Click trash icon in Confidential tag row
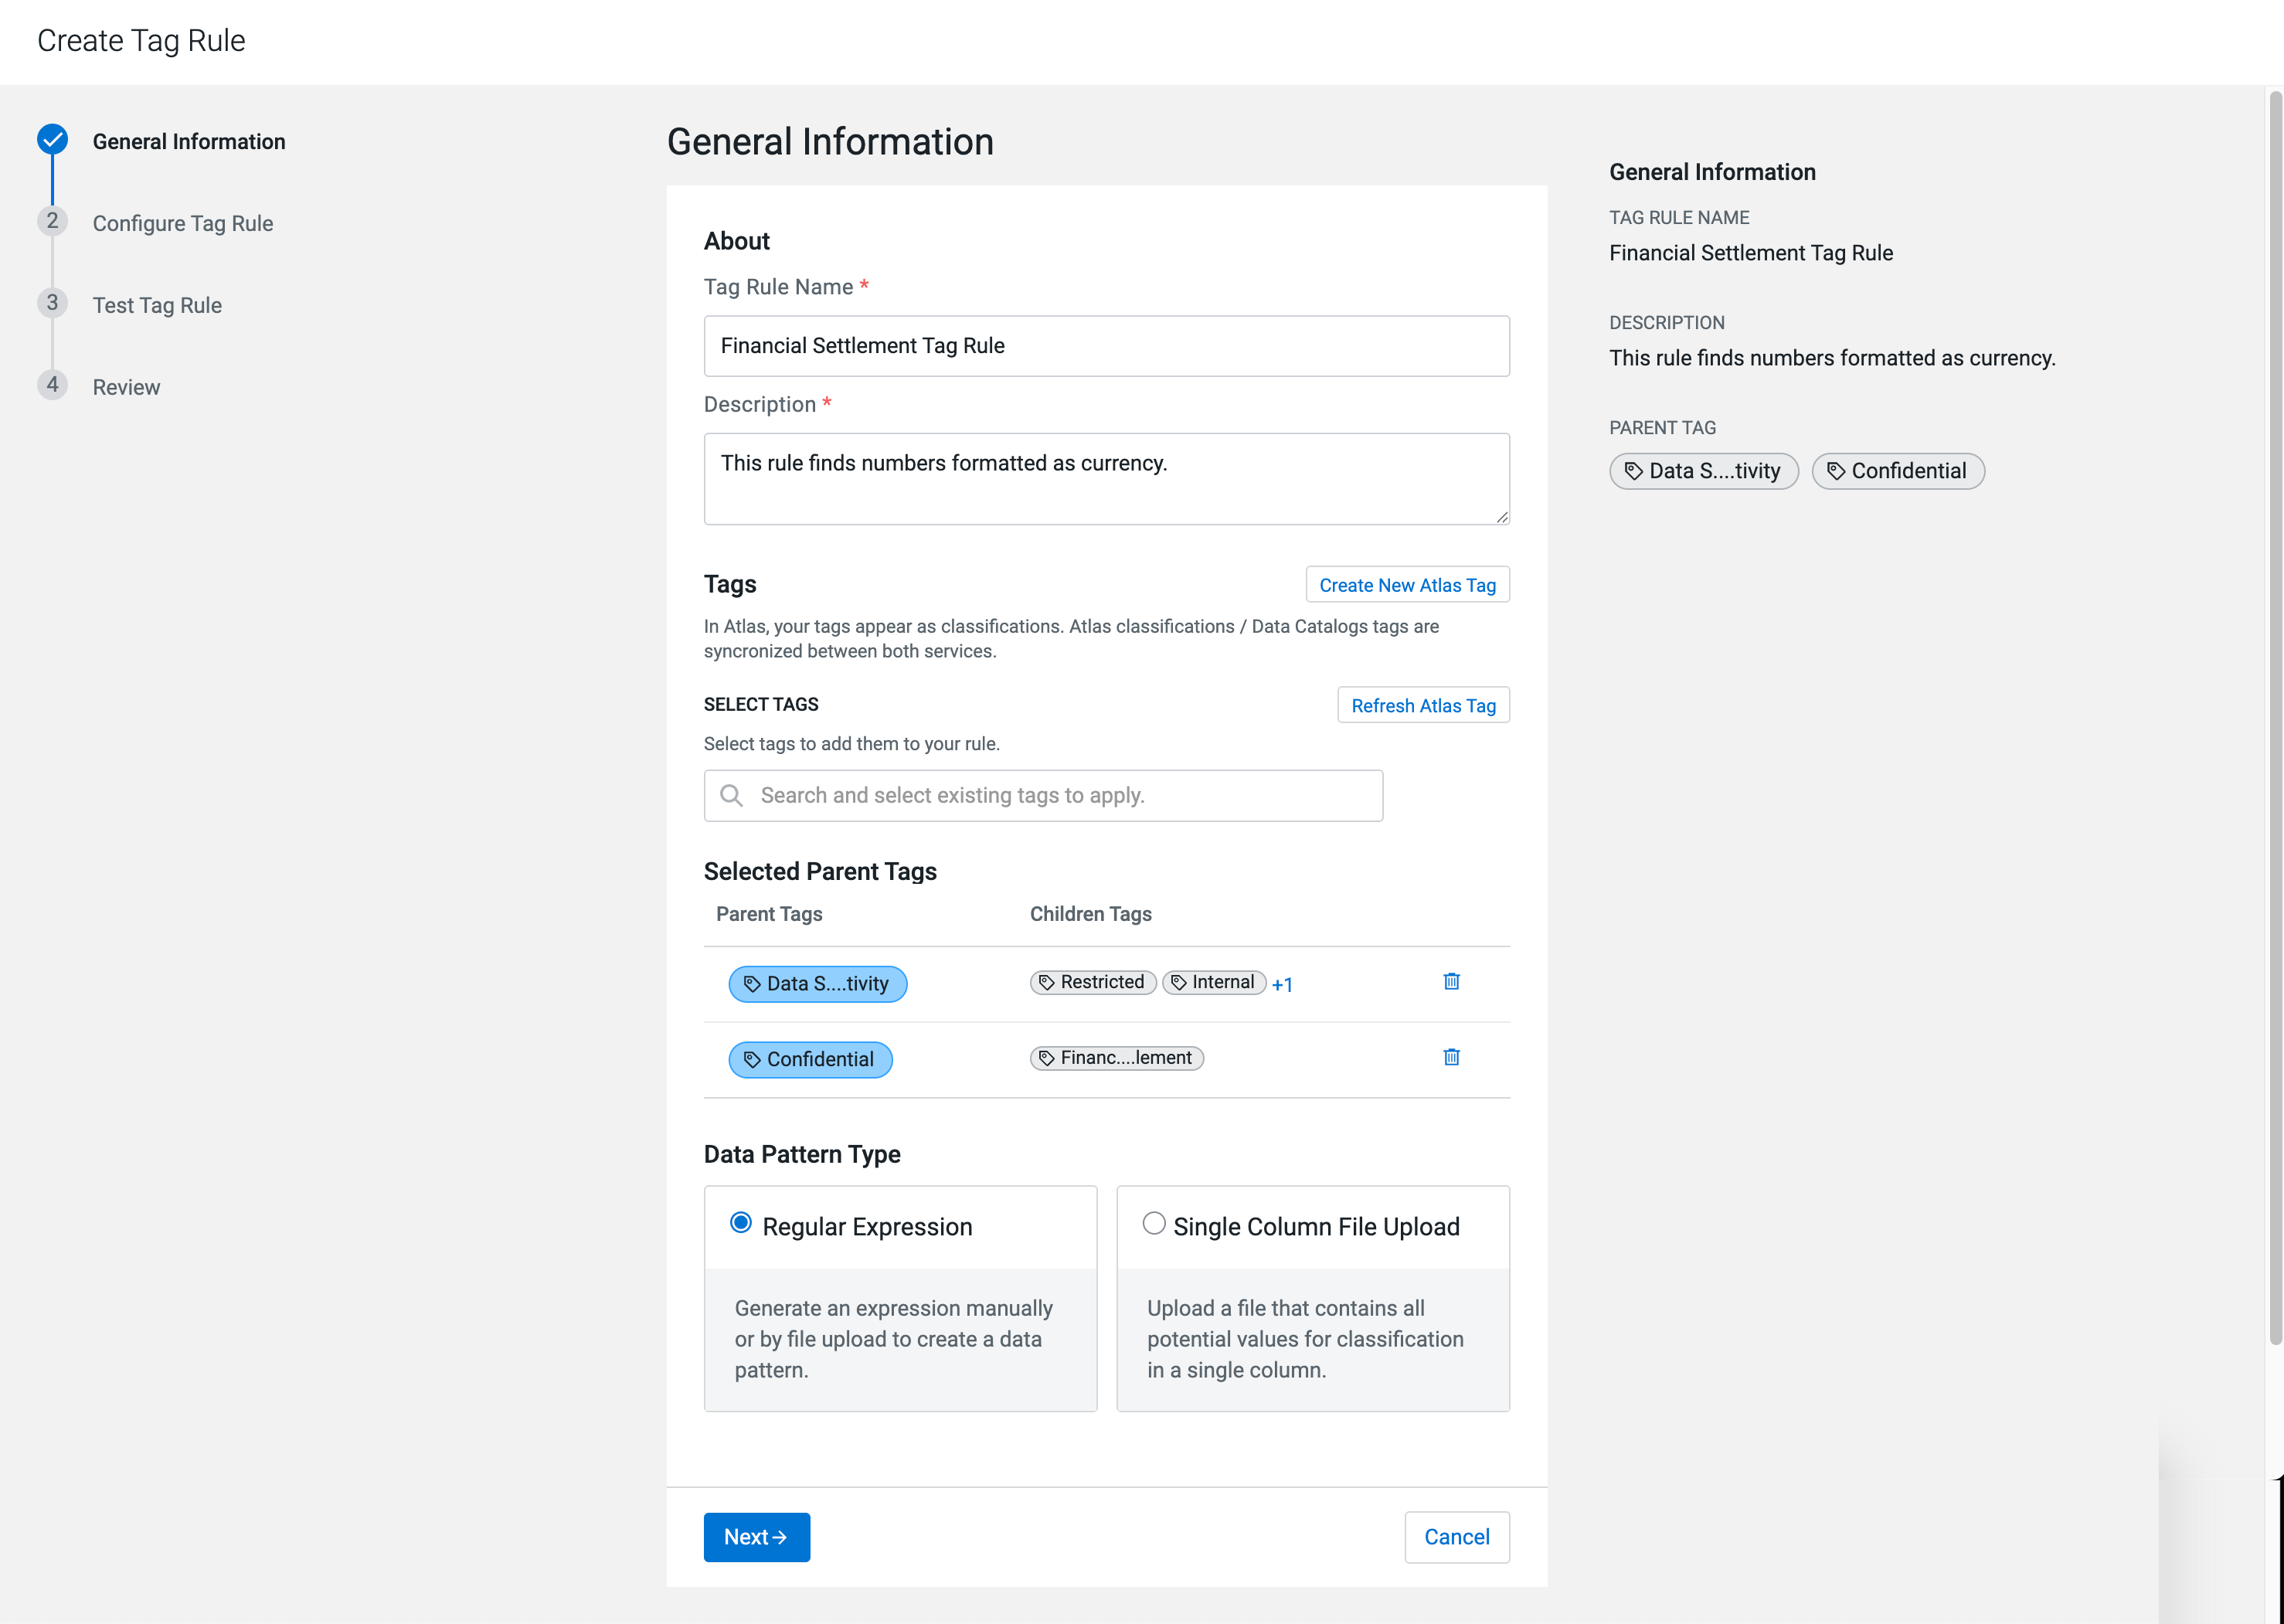This screenshot has height=1624, width=2284. pyautogui.click(x=1451, y=1058)
